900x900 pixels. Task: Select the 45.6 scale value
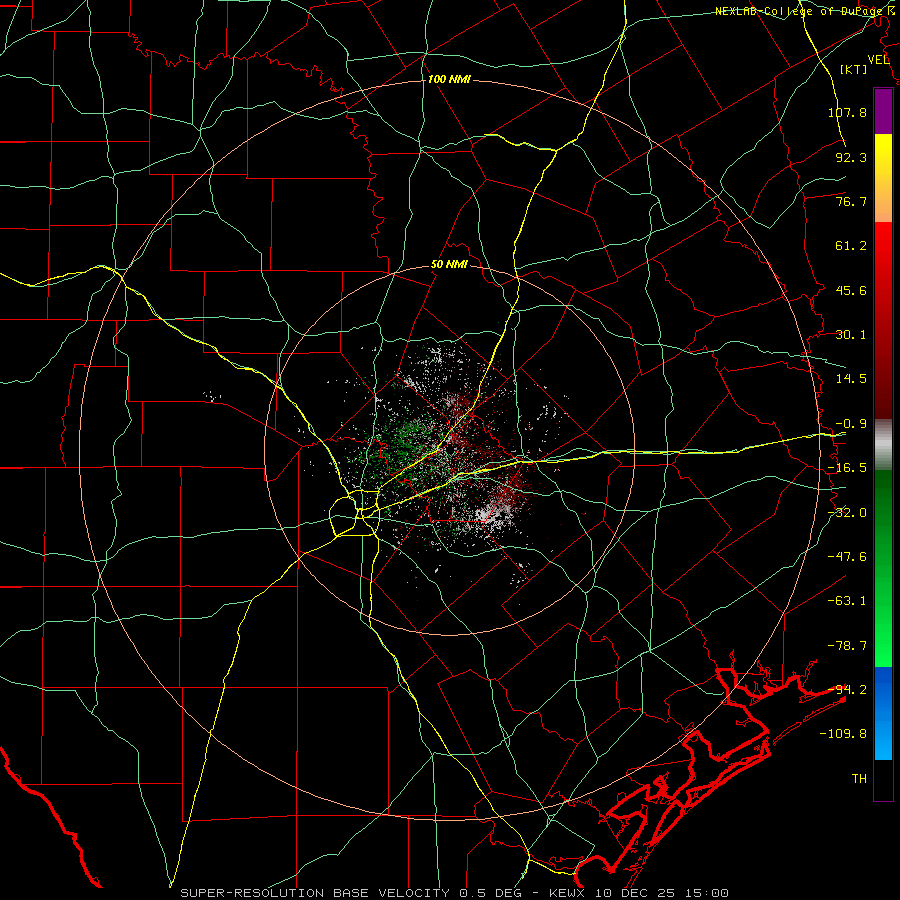pyautogui.click(x=851, y=290)
